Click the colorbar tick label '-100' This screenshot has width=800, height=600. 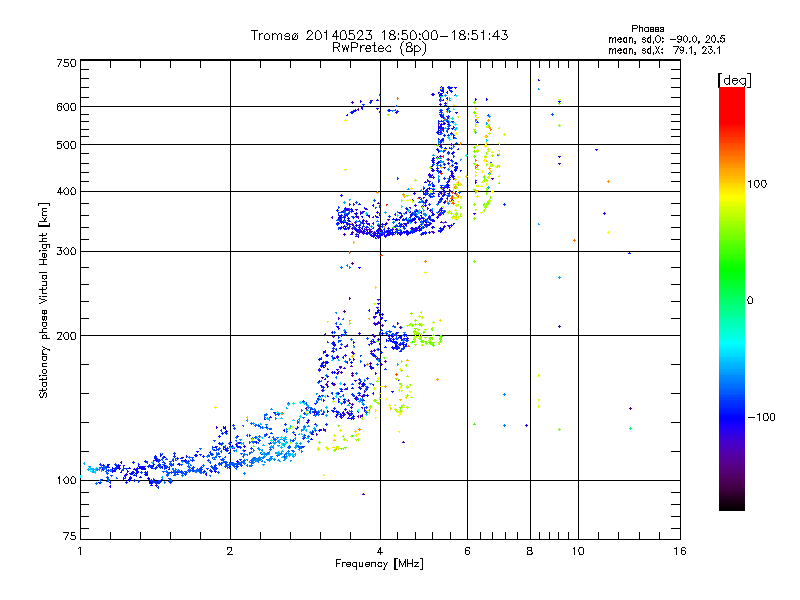pyautogui.click(x=762, y=417)
